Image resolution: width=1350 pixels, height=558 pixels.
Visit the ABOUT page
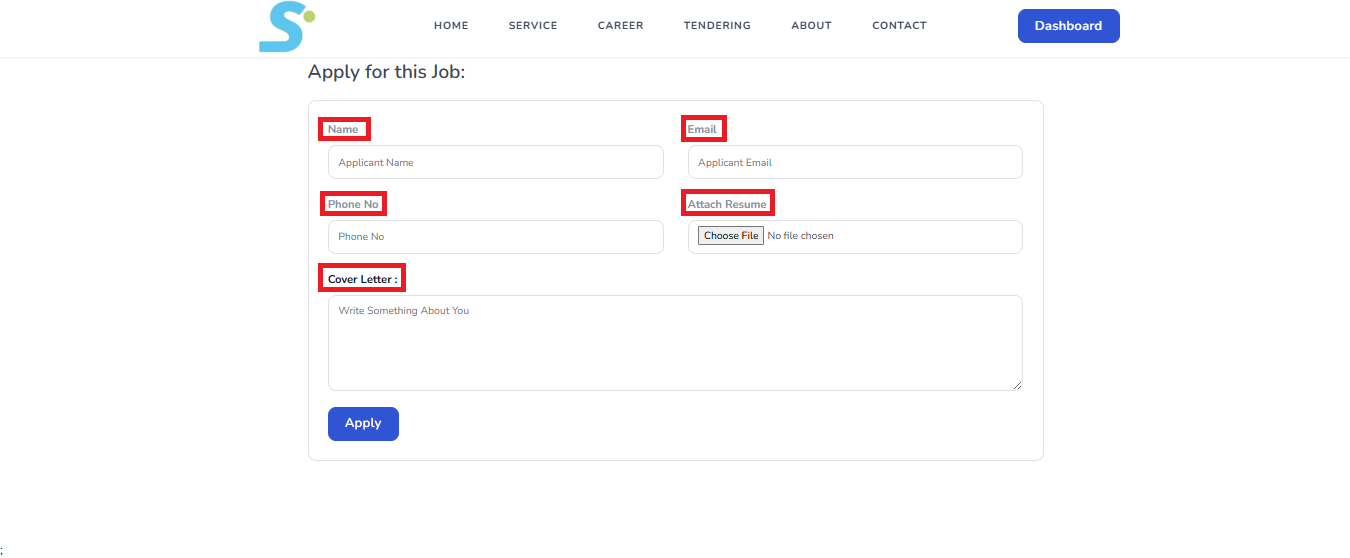pyautogui.click(x=811, y=26)
